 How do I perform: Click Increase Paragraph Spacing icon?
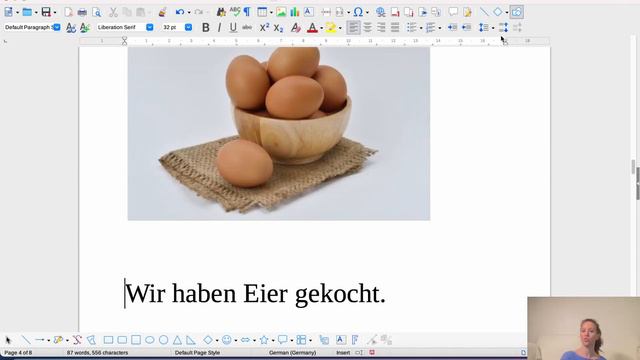503,27
